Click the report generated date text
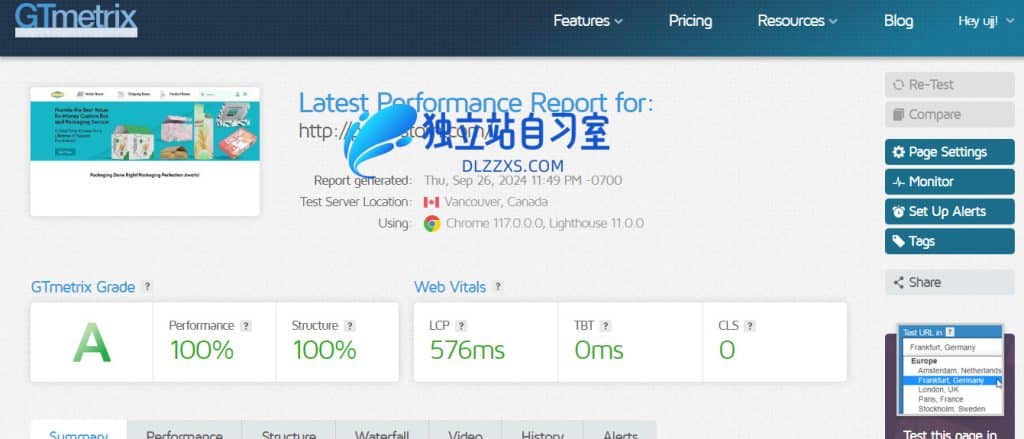The height and width of the screenshot is (439, 1024). click(523, 180)
